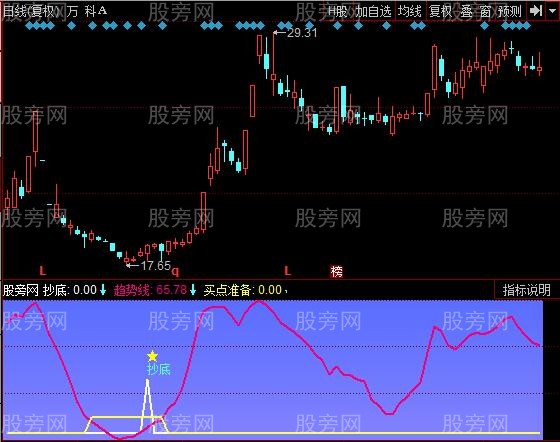Click the 加自选 button
The image size is (560, 442).
(x=373, y=11)
